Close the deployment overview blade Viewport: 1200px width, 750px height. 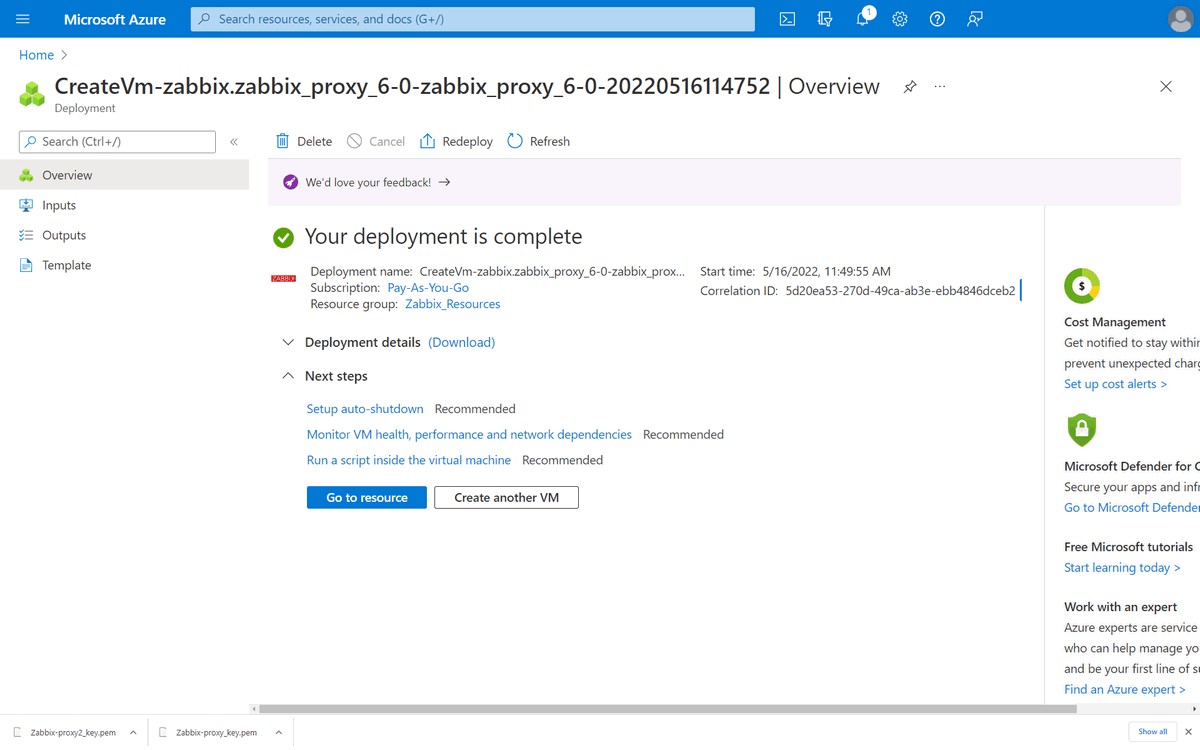coord(1166,87)
